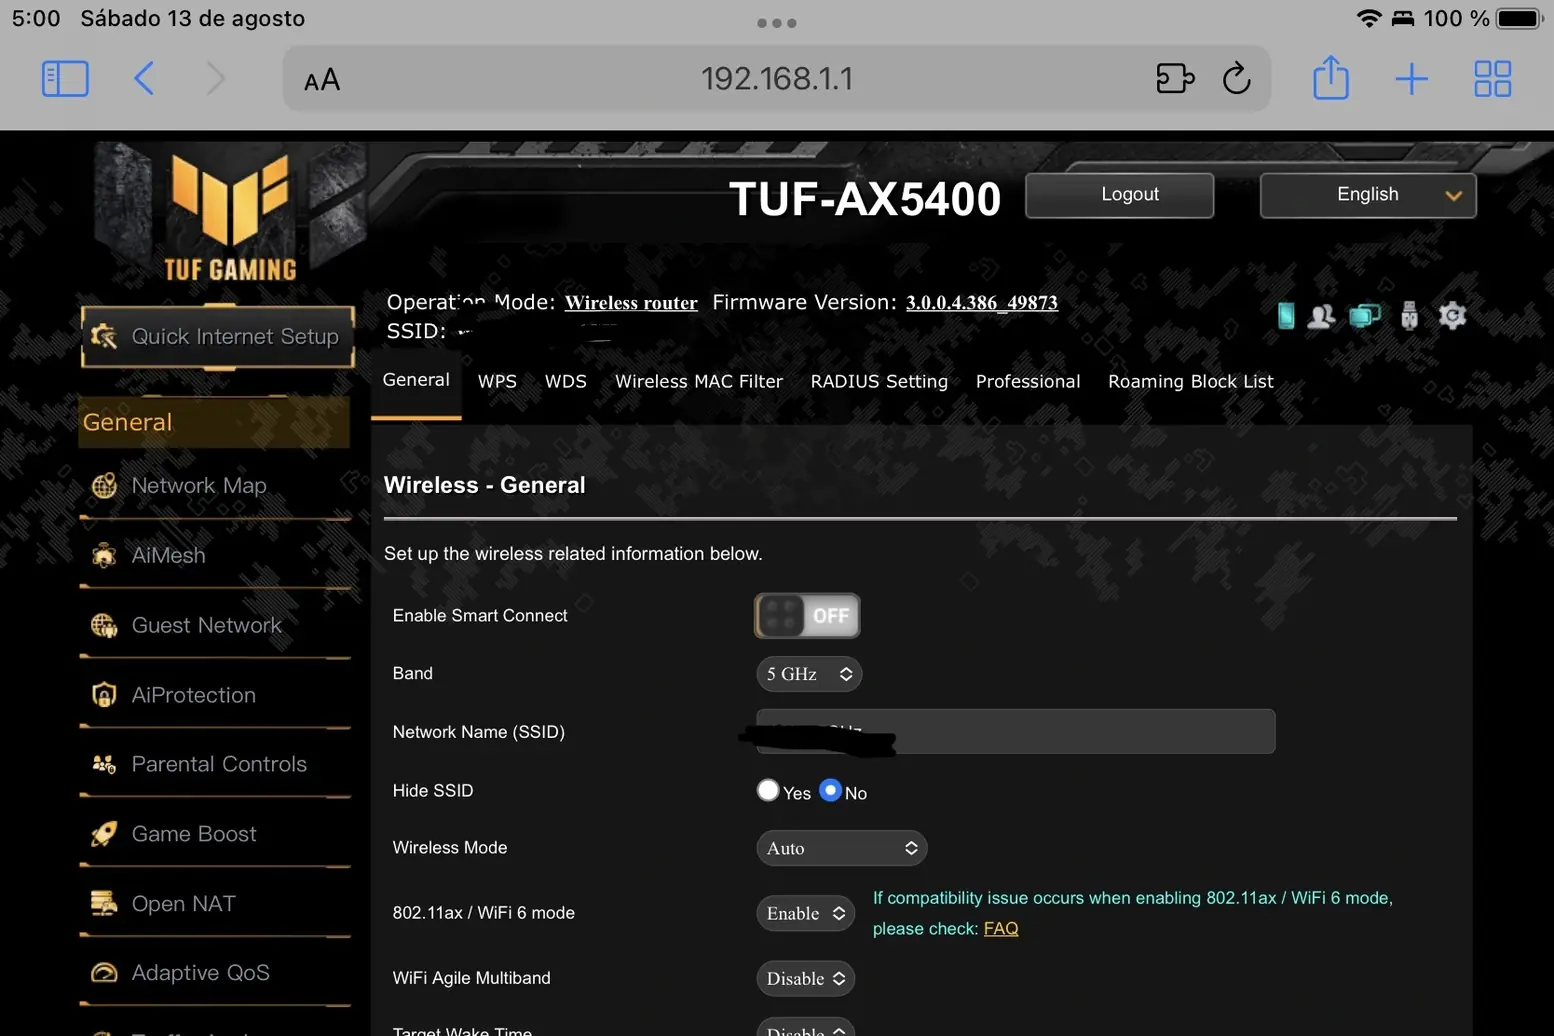Click the Guest Network sidebar icon
Viewport: 1554px width, 1036px height.
(104, 625)
